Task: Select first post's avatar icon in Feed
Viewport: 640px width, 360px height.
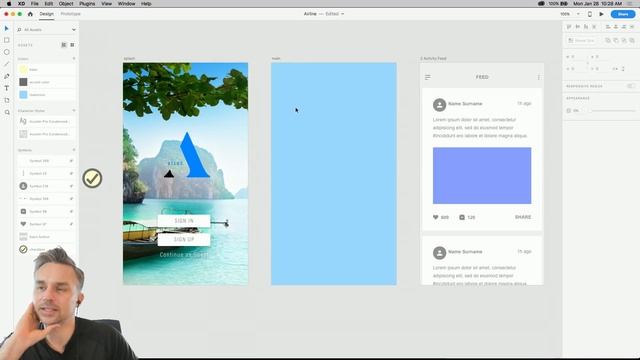Action: click(x=439, y=105)
